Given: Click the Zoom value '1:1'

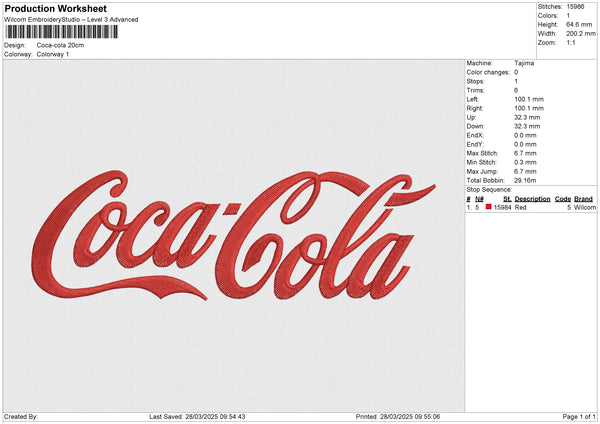Looking at the screenshot, I should tap(571, 42).
